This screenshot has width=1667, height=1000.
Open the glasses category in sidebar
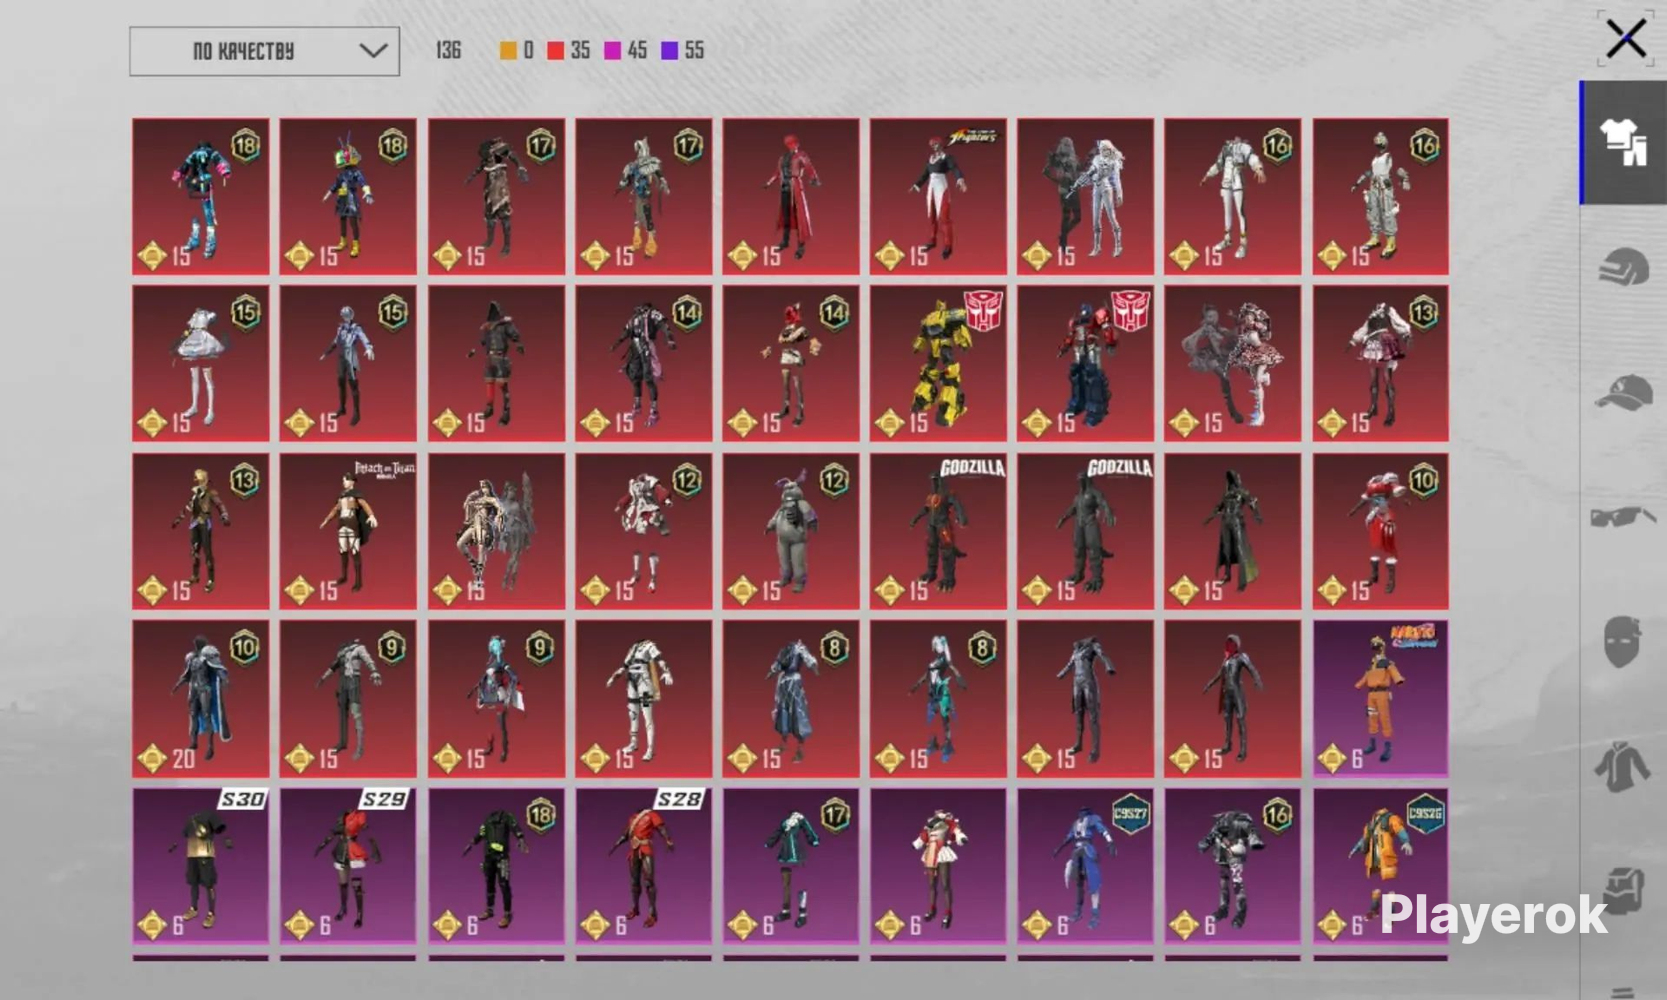click(x=1623, y=517)
